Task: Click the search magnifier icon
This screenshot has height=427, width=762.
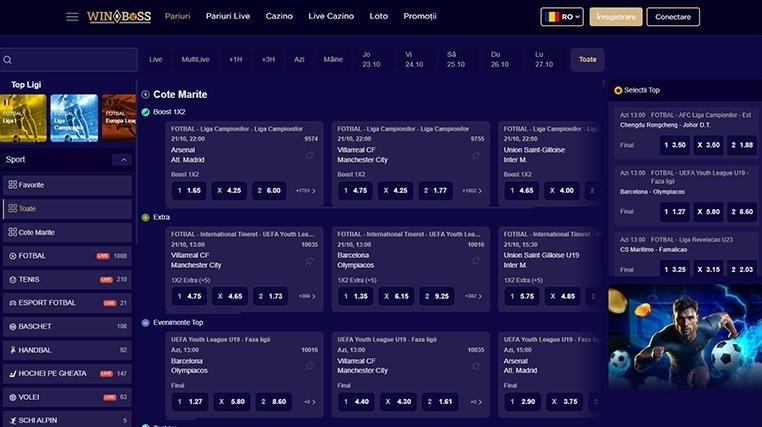Action: (x=7, y=60)
